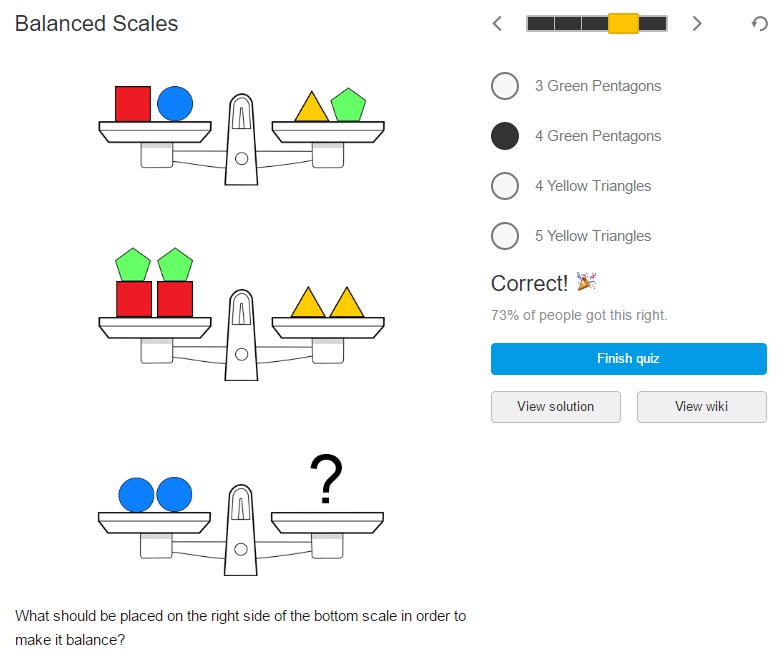Go to the previous question arrow
This screenshot has height=654, width=779.
(498, 23)
